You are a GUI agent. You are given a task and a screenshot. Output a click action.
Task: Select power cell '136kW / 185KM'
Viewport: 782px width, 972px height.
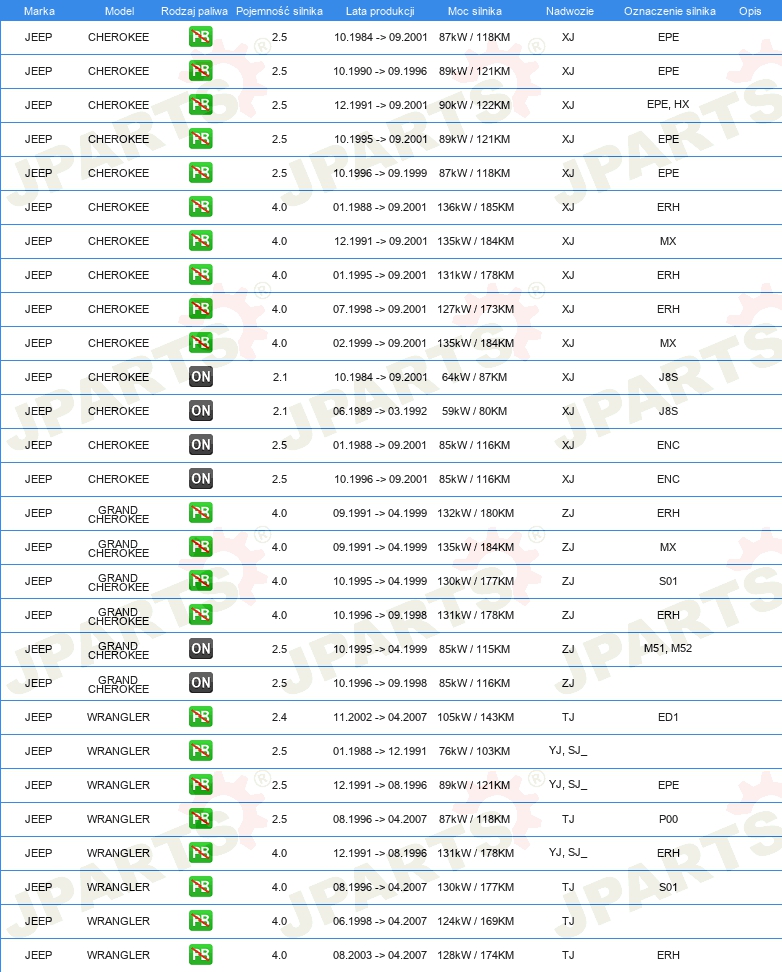[475, 207]
